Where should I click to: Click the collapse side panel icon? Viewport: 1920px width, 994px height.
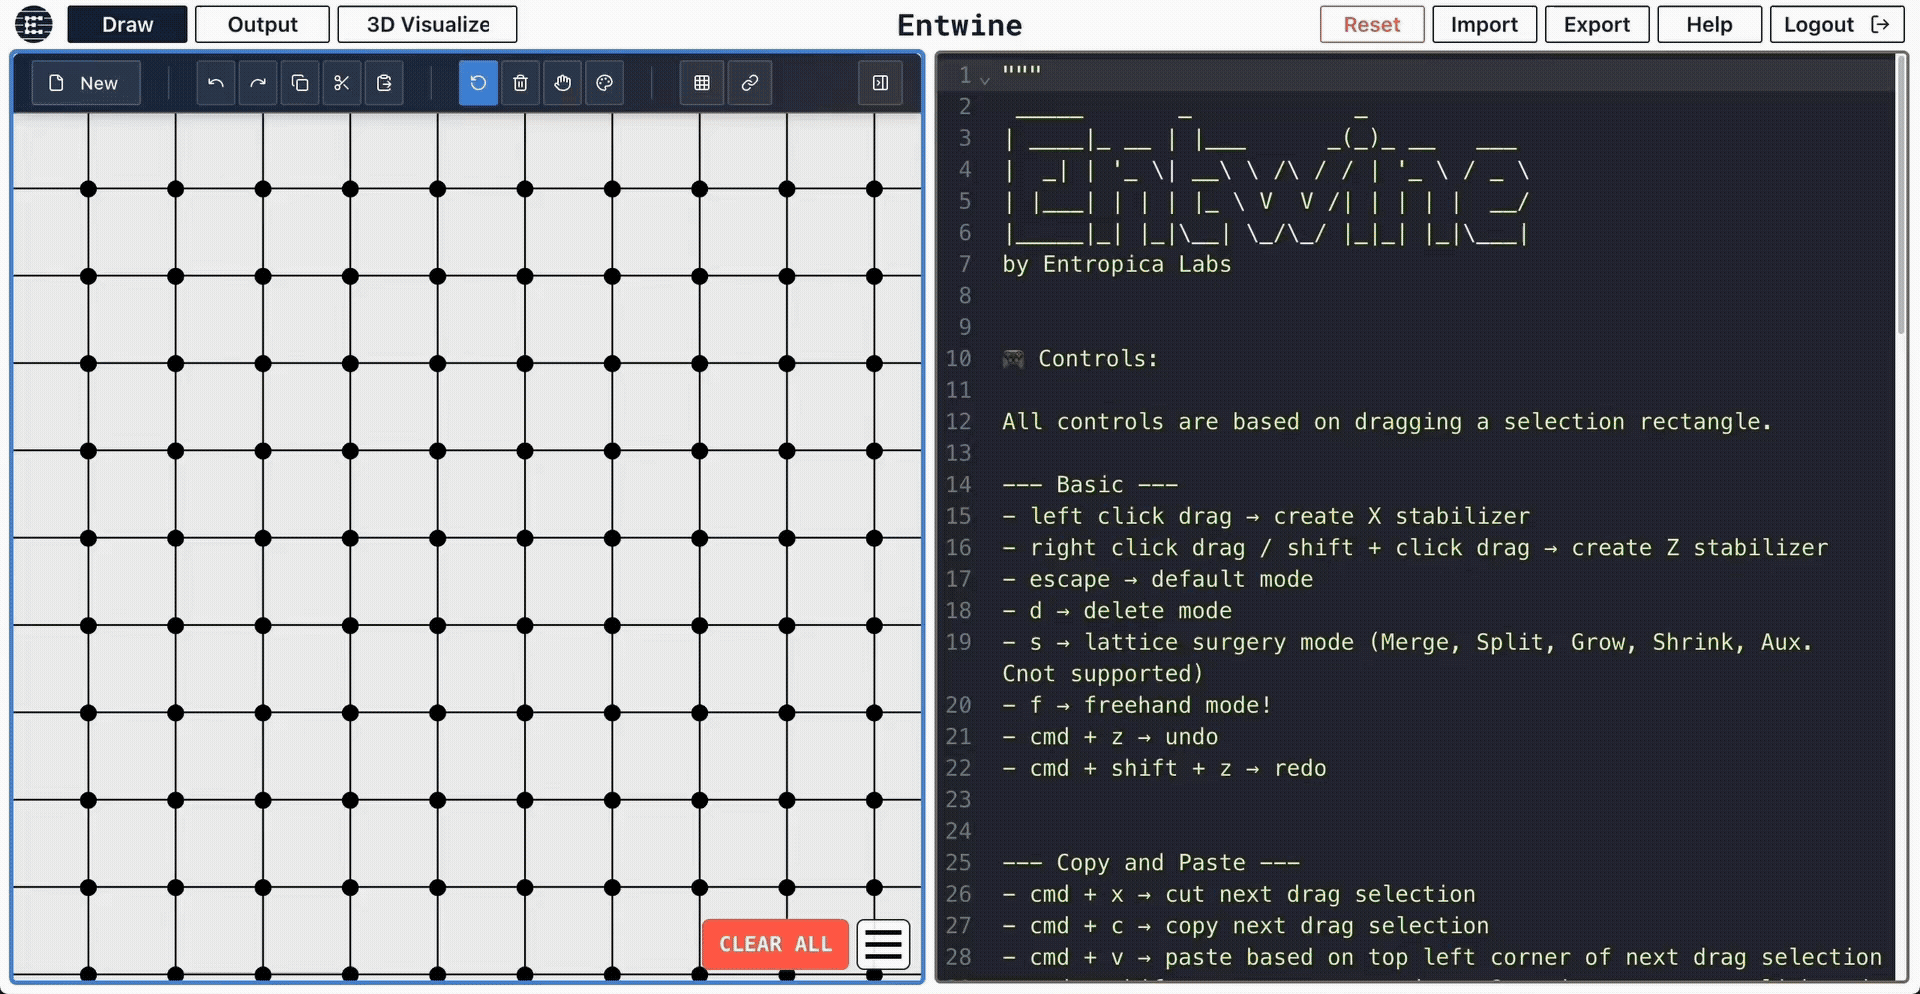pyautogui.click(x=879, y=83)
